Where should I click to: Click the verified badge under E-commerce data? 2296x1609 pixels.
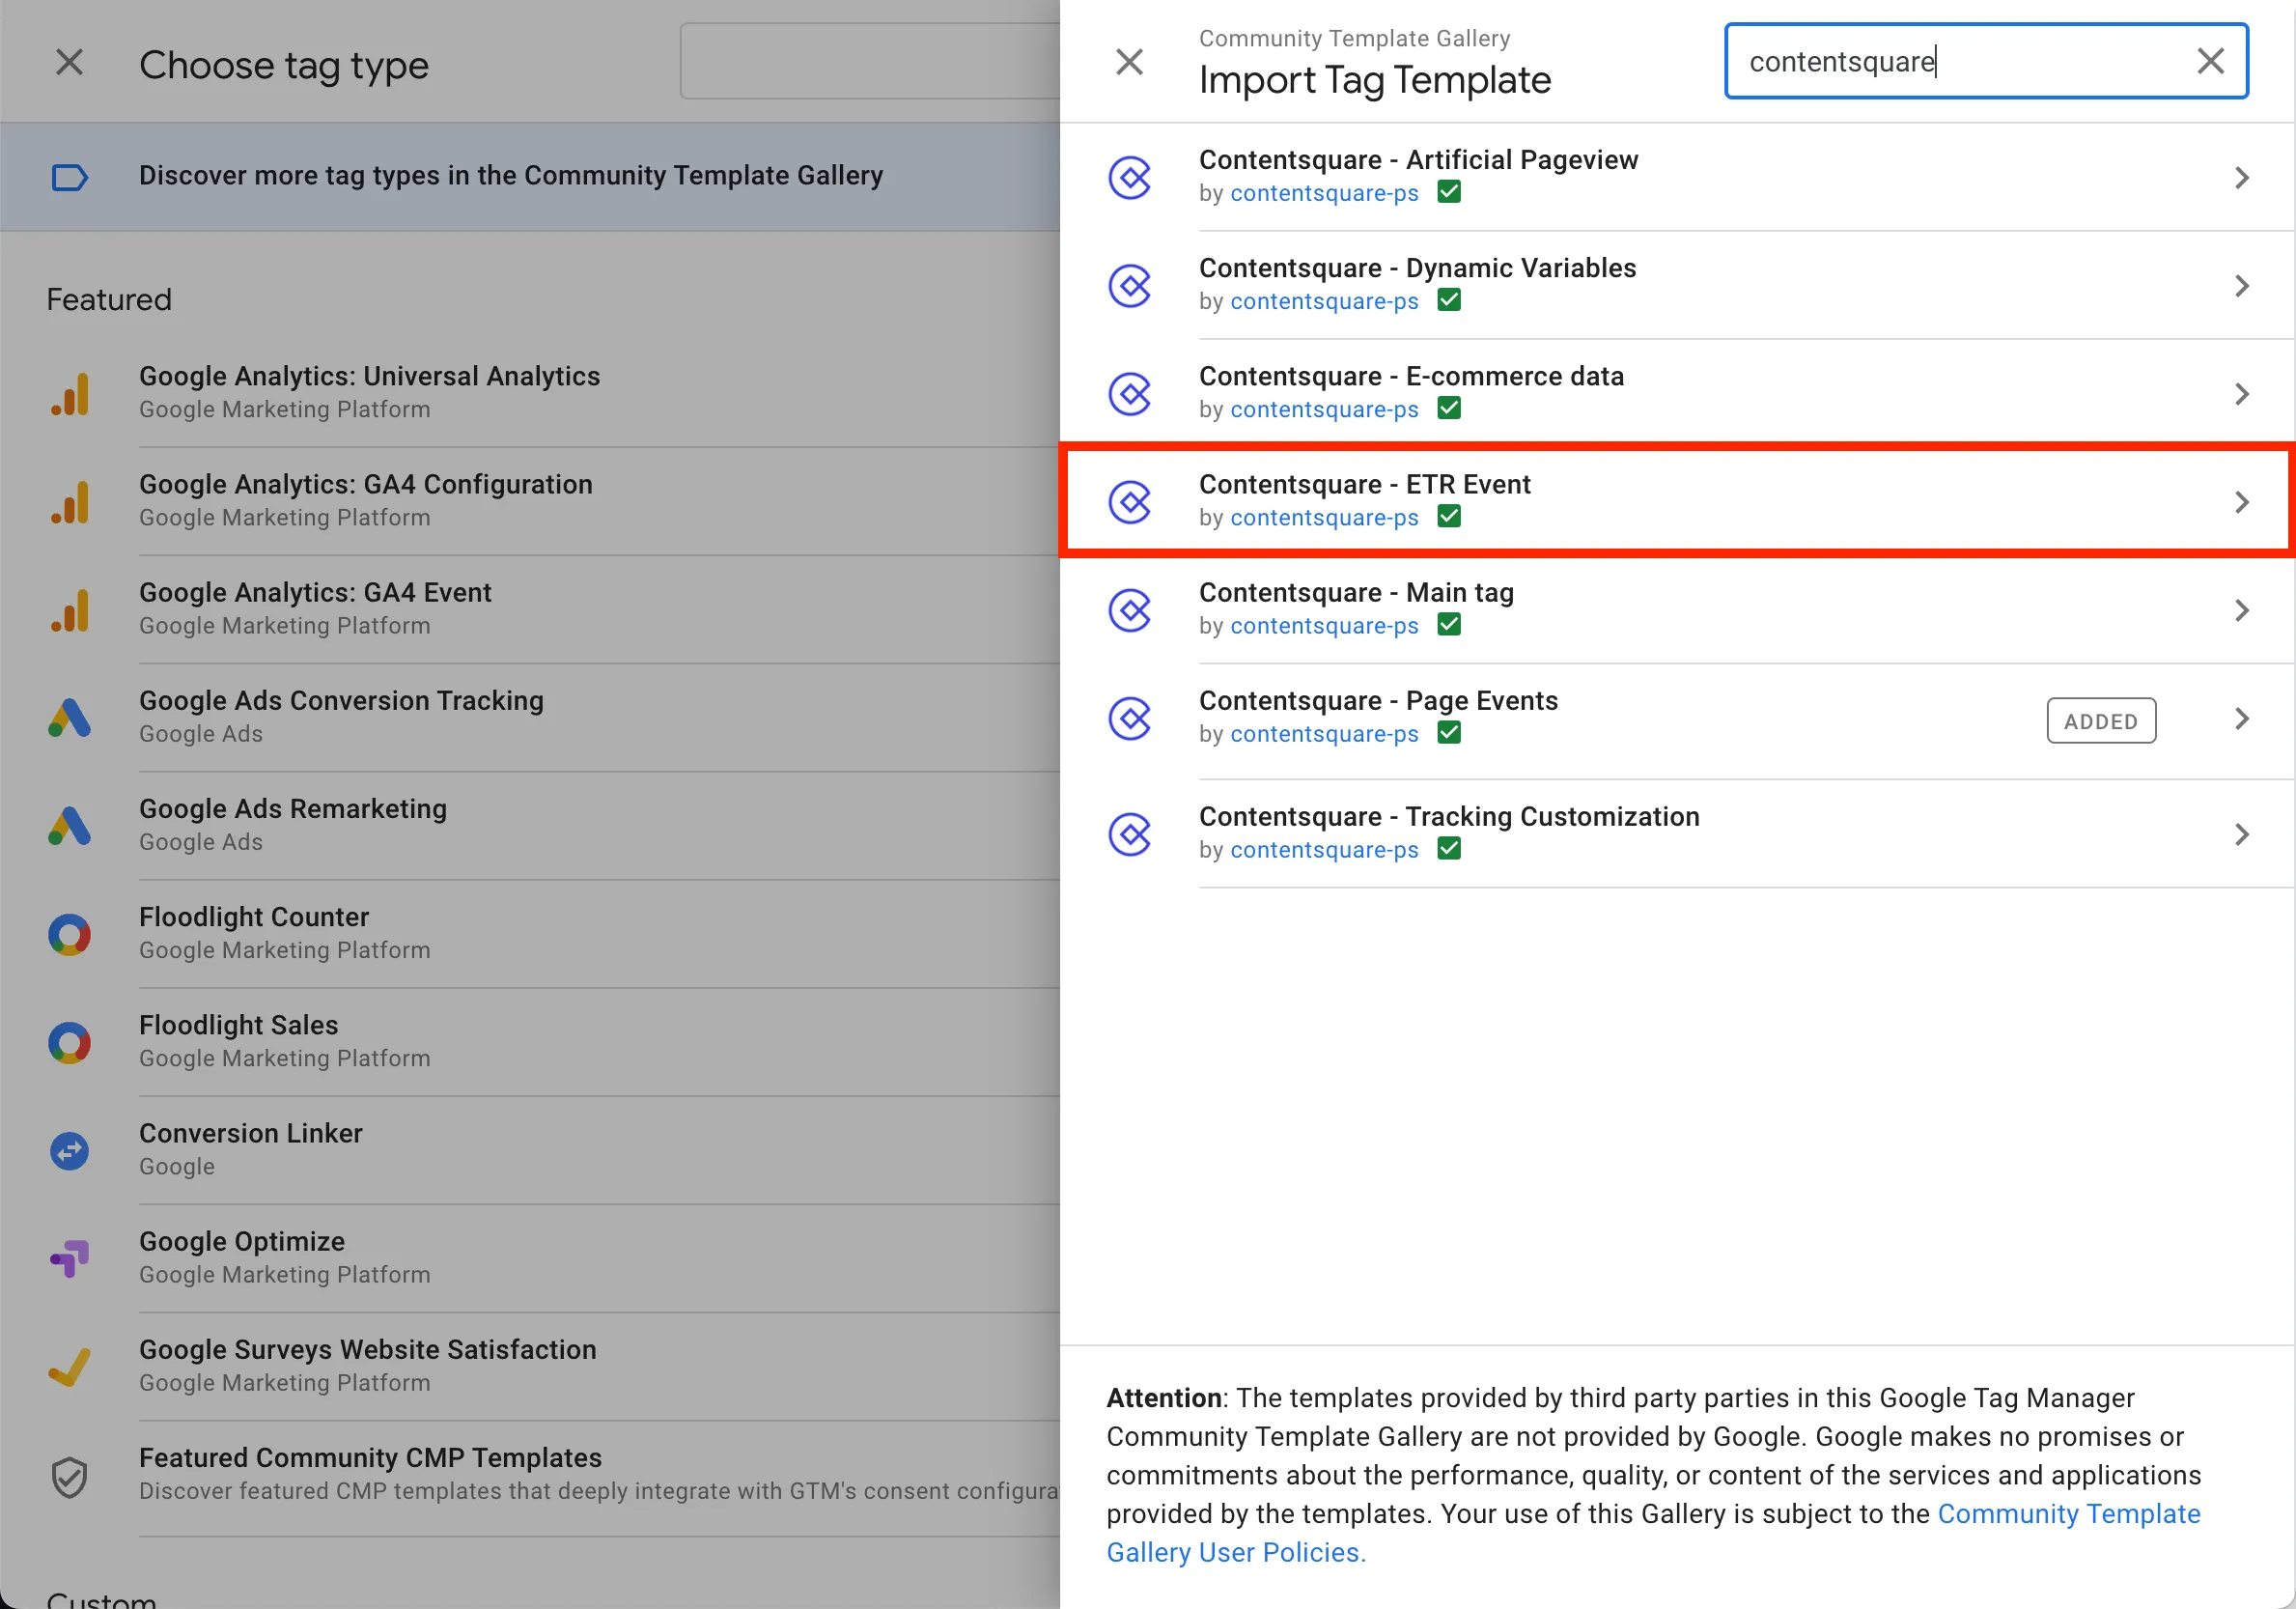[x=1448, y=408]
